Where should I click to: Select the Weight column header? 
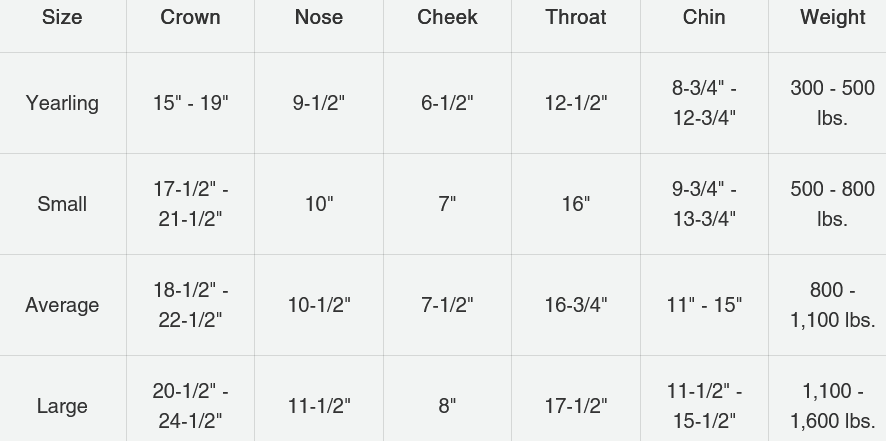tap(832, 17)
